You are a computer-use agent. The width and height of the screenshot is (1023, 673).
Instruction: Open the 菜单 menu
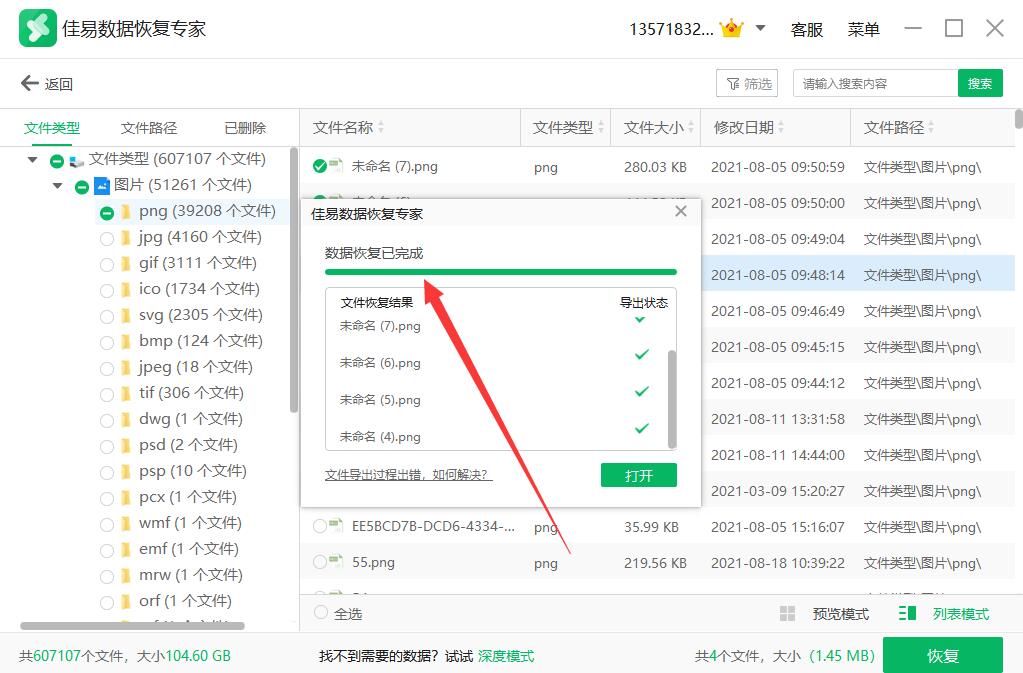(863, 29)
